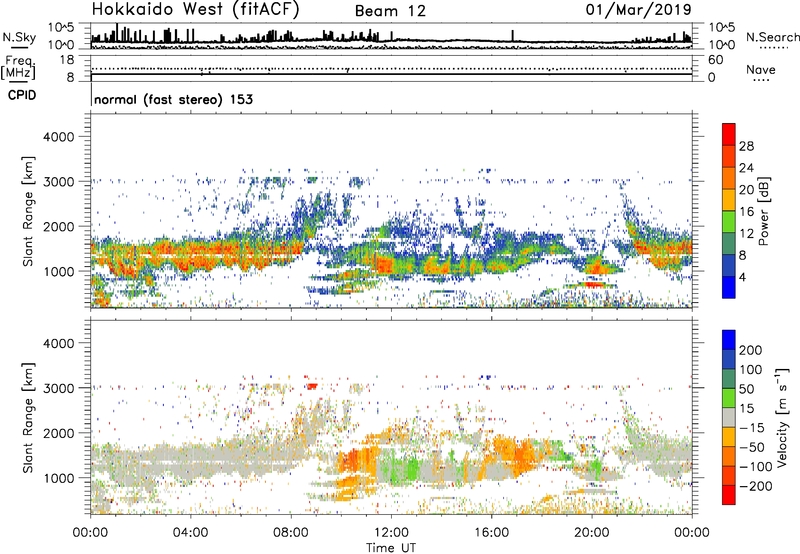This screenshot has height=554, width=800.
Task: Click the dark blue 4–8 dB power swatch
Action: click(729, 265)
